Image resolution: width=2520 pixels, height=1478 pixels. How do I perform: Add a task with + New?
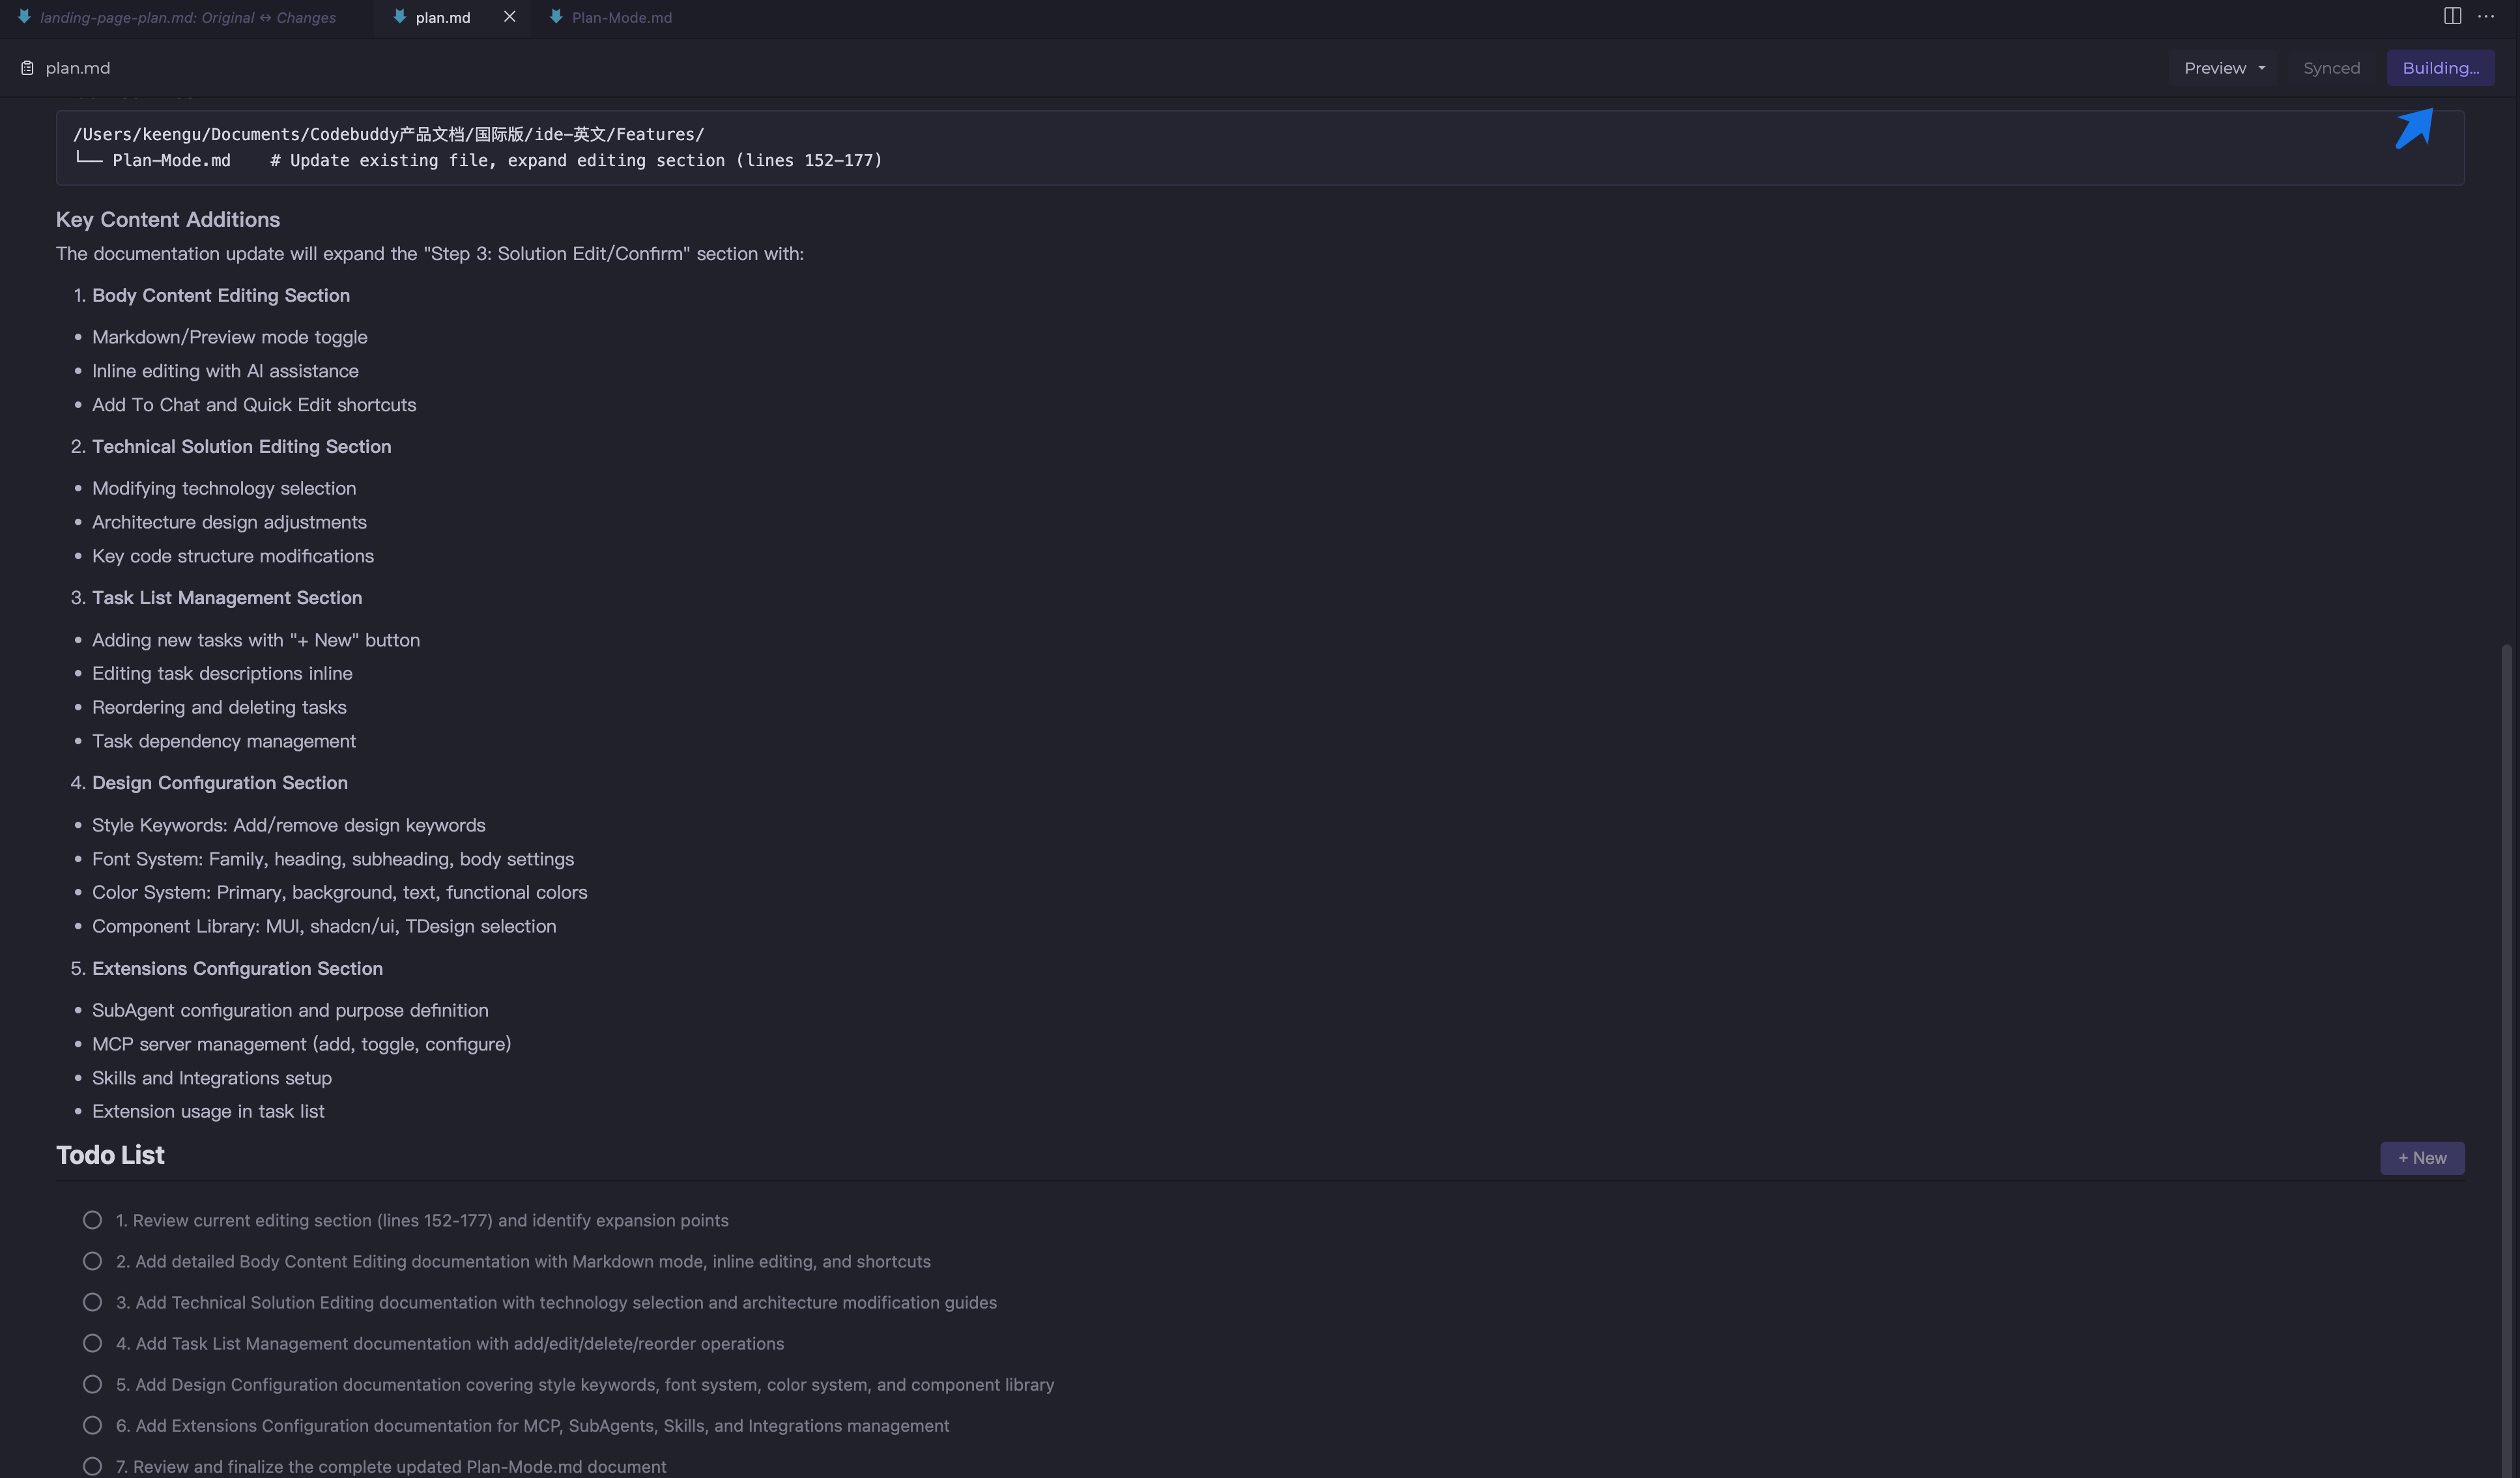[x=2422, y=1158]
